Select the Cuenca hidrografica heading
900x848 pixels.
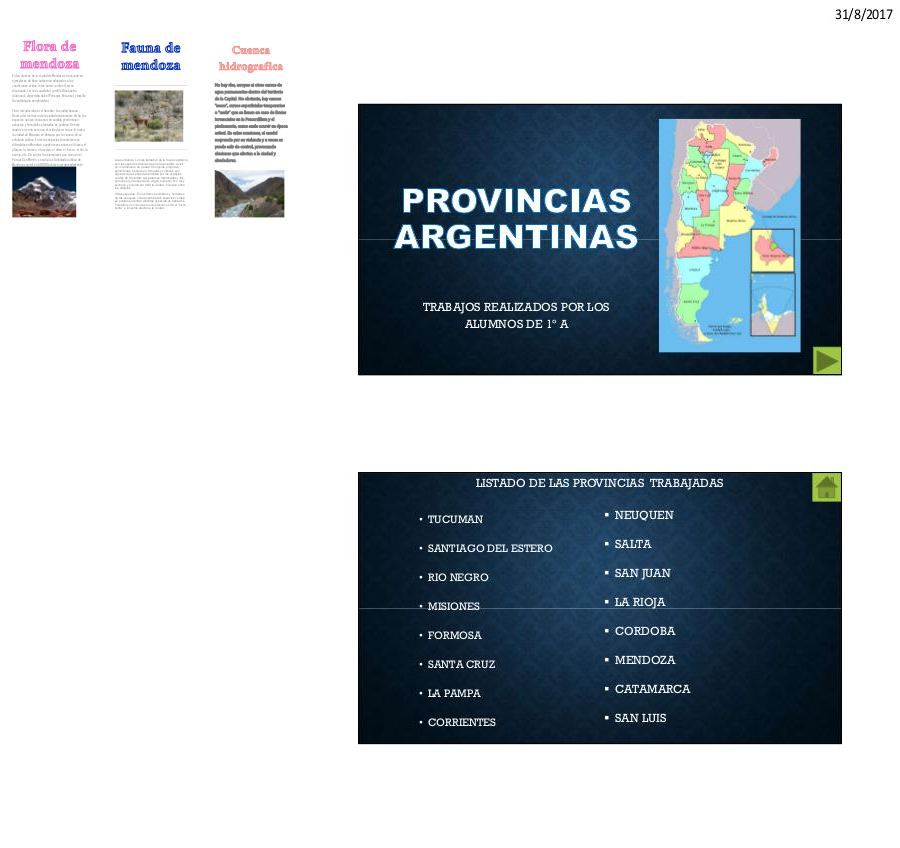[x=250, y=57]
